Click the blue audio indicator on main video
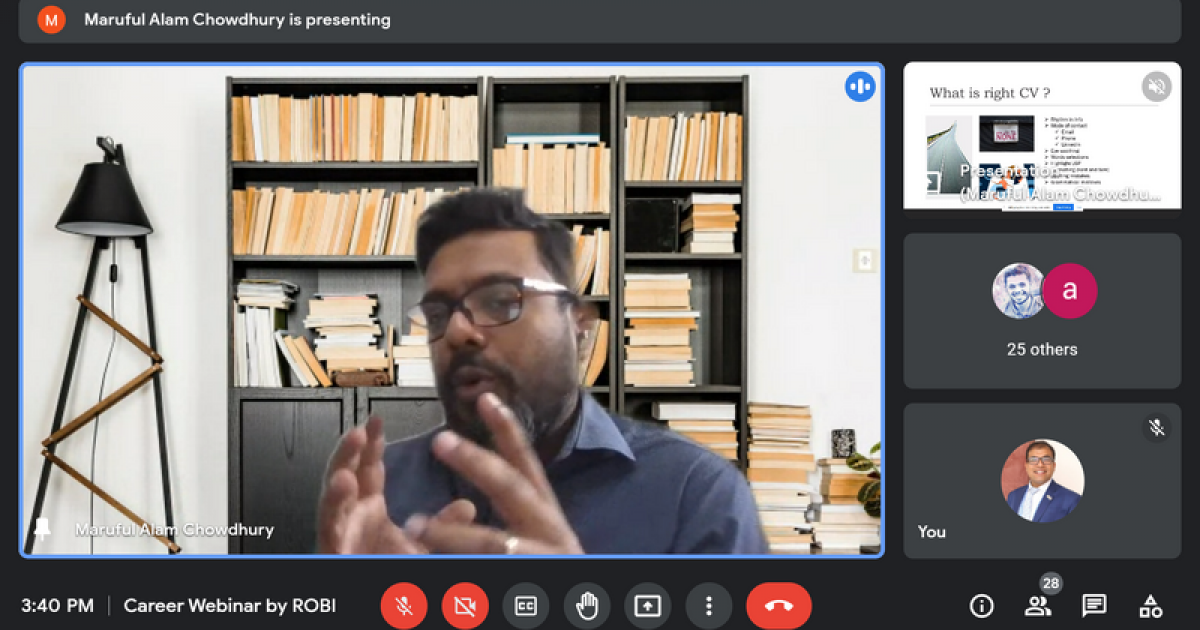Viewport: 1200px width, 630px height. click(859, 86)
